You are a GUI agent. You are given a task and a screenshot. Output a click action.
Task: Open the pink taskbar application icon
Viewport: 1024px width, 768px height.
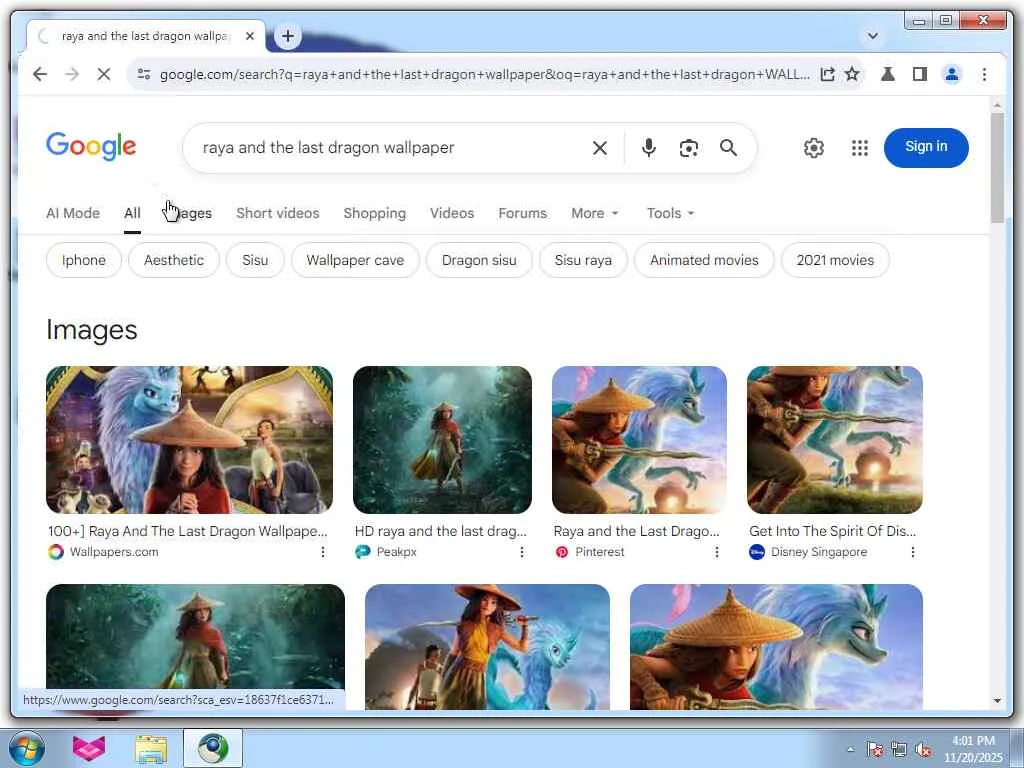pos(89,748)
